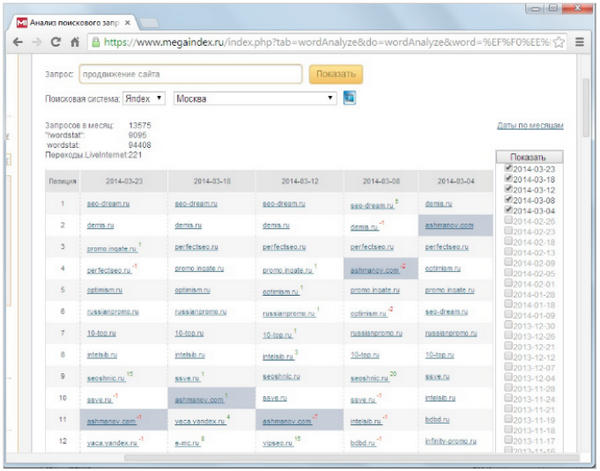Open perfectseo.ru link in 2014-03-18 column
600x471 pixels.
coord(196,247)
